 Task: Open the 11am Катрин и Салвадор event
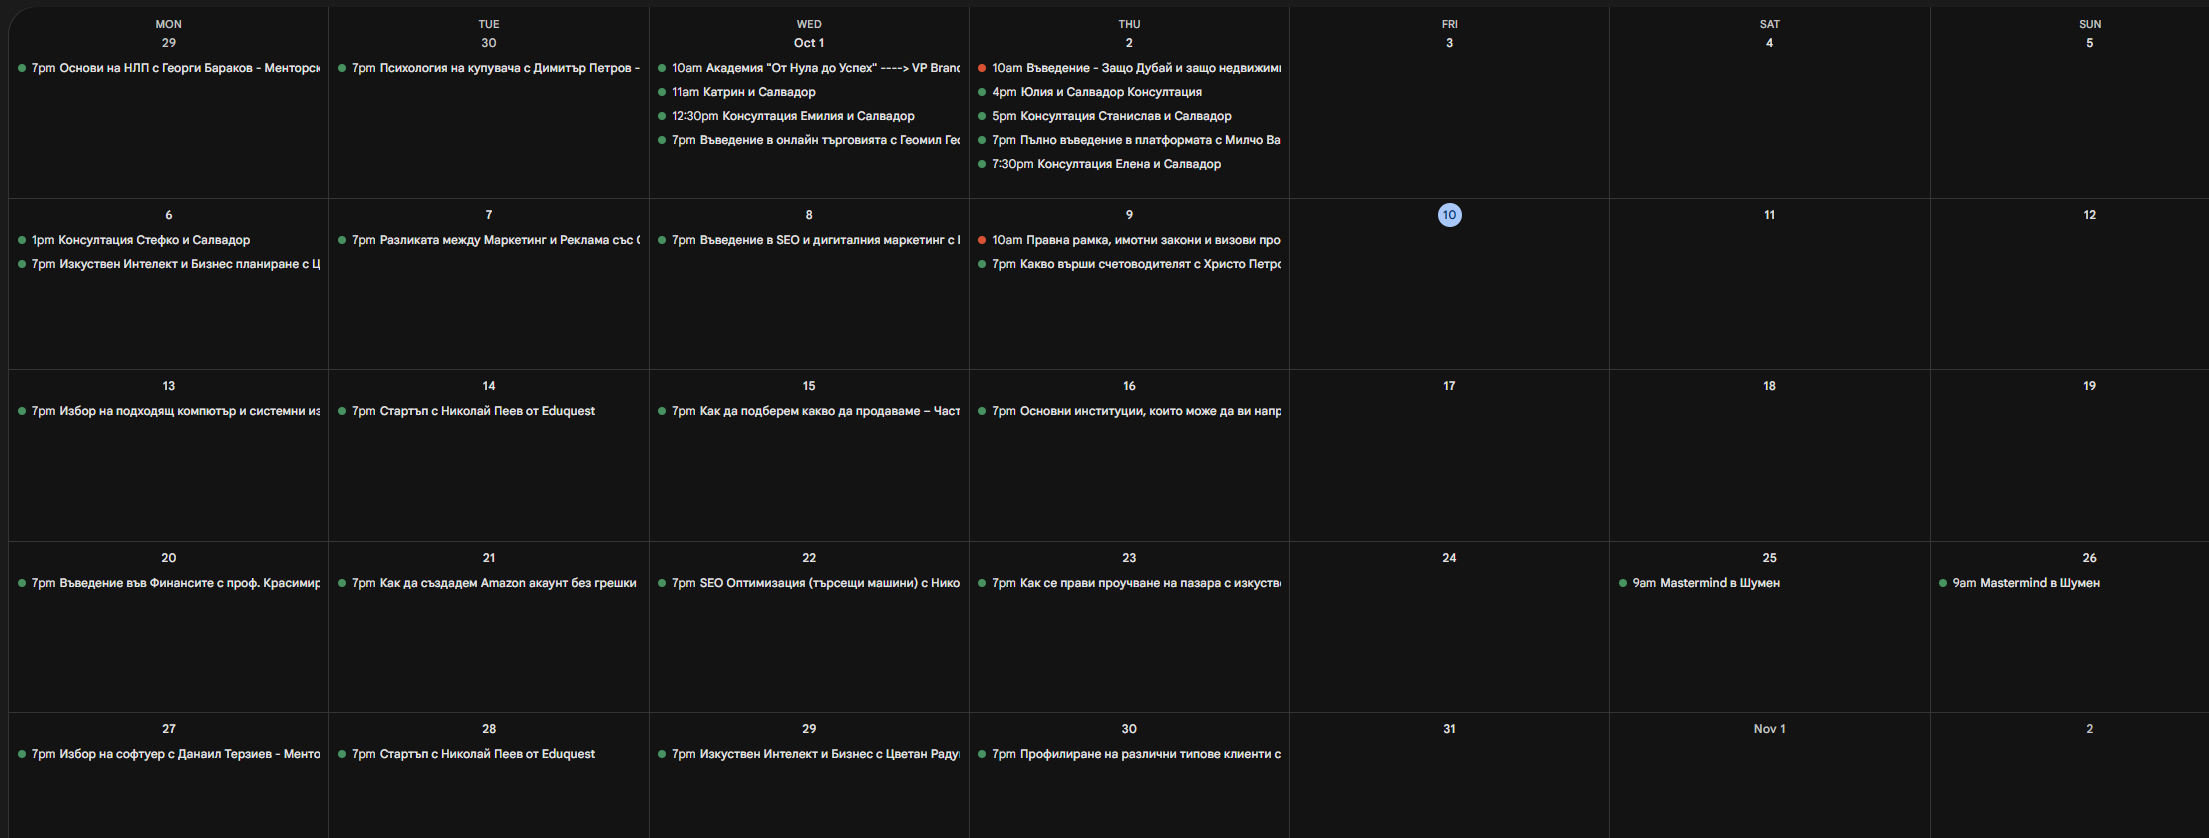coord(743,92)
